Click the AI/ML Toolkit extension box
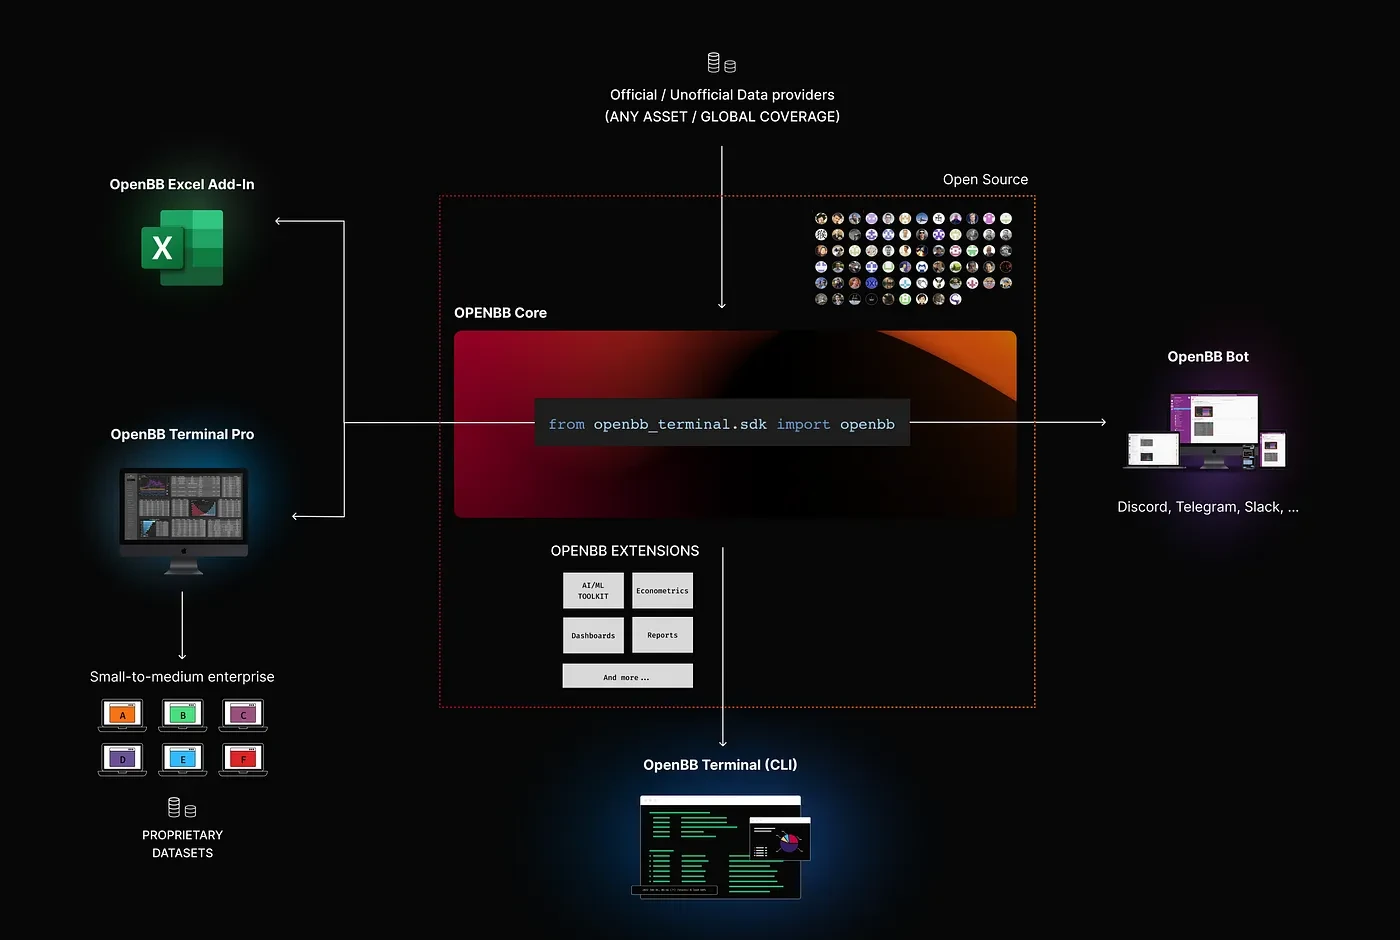This screenshot has width=1400, height=940. 593,591
